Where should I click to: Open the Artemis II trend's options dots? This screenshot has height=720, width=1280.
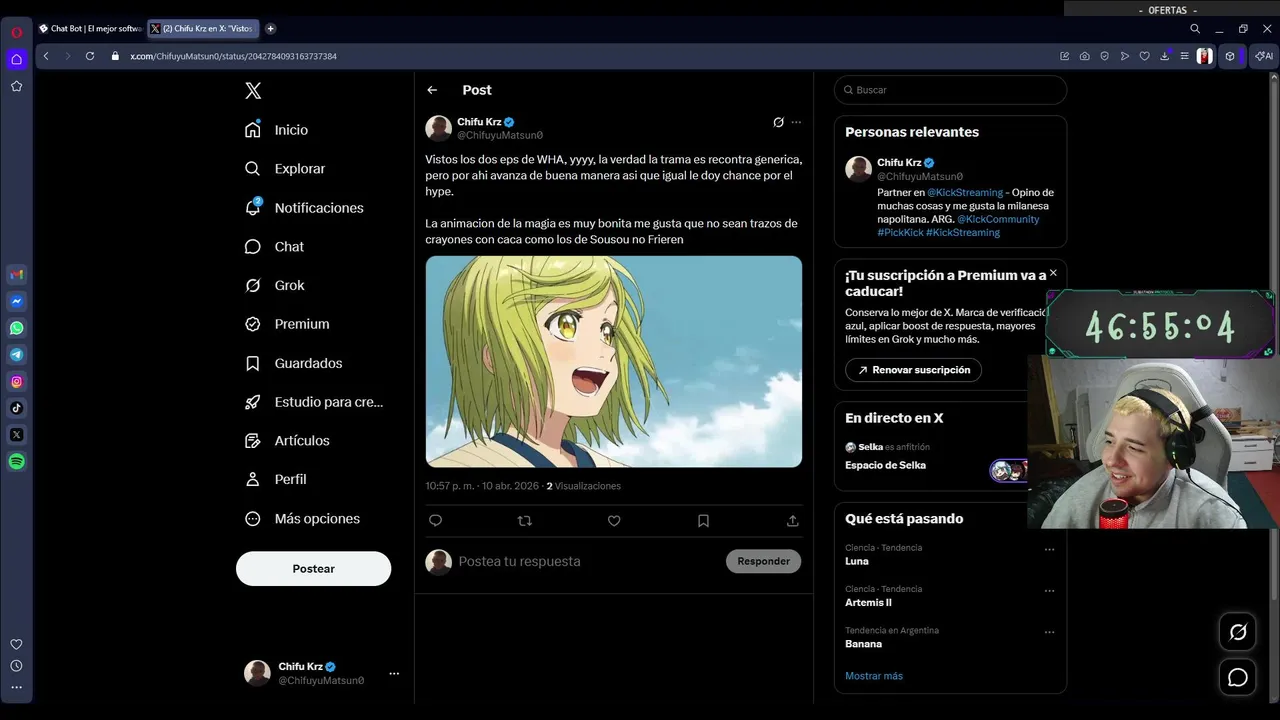(1049, 591)
